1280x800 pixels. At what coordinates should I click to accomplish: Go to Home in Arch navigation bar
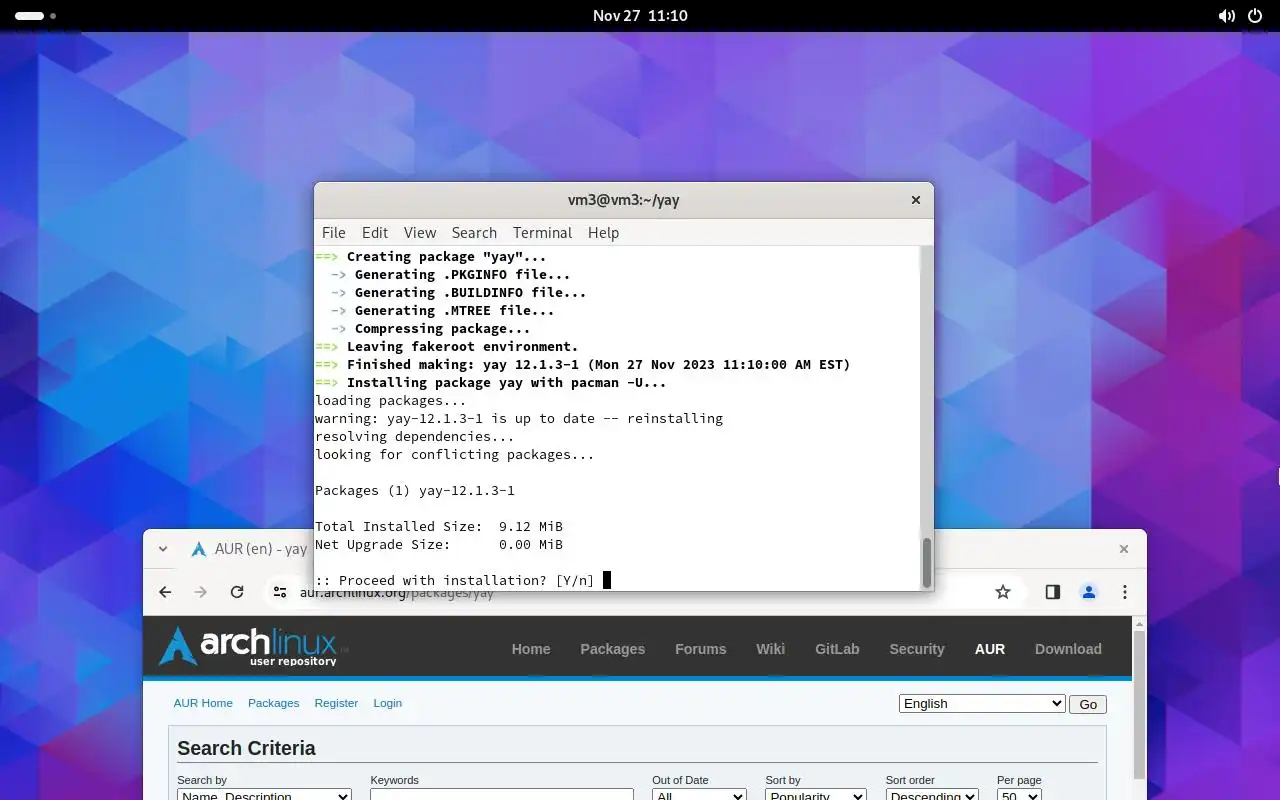click(x=531, y=649)
